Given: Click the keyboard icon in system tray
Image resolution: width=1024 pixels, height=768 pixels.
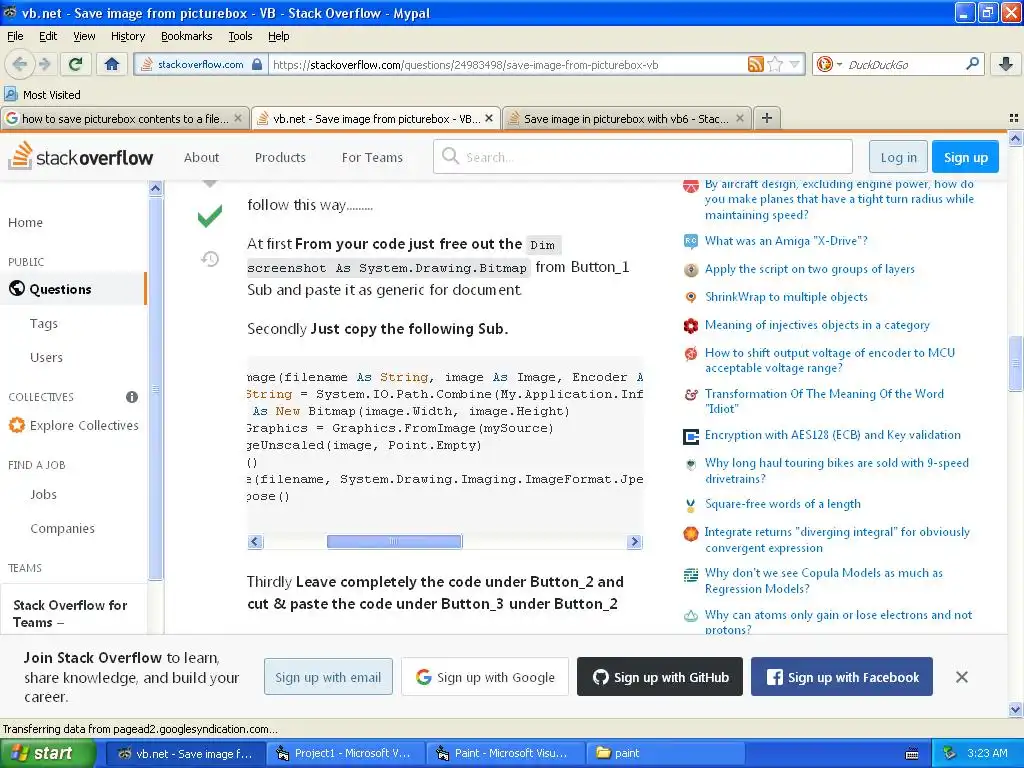Looking at the screenshot, I should (912, 754).
